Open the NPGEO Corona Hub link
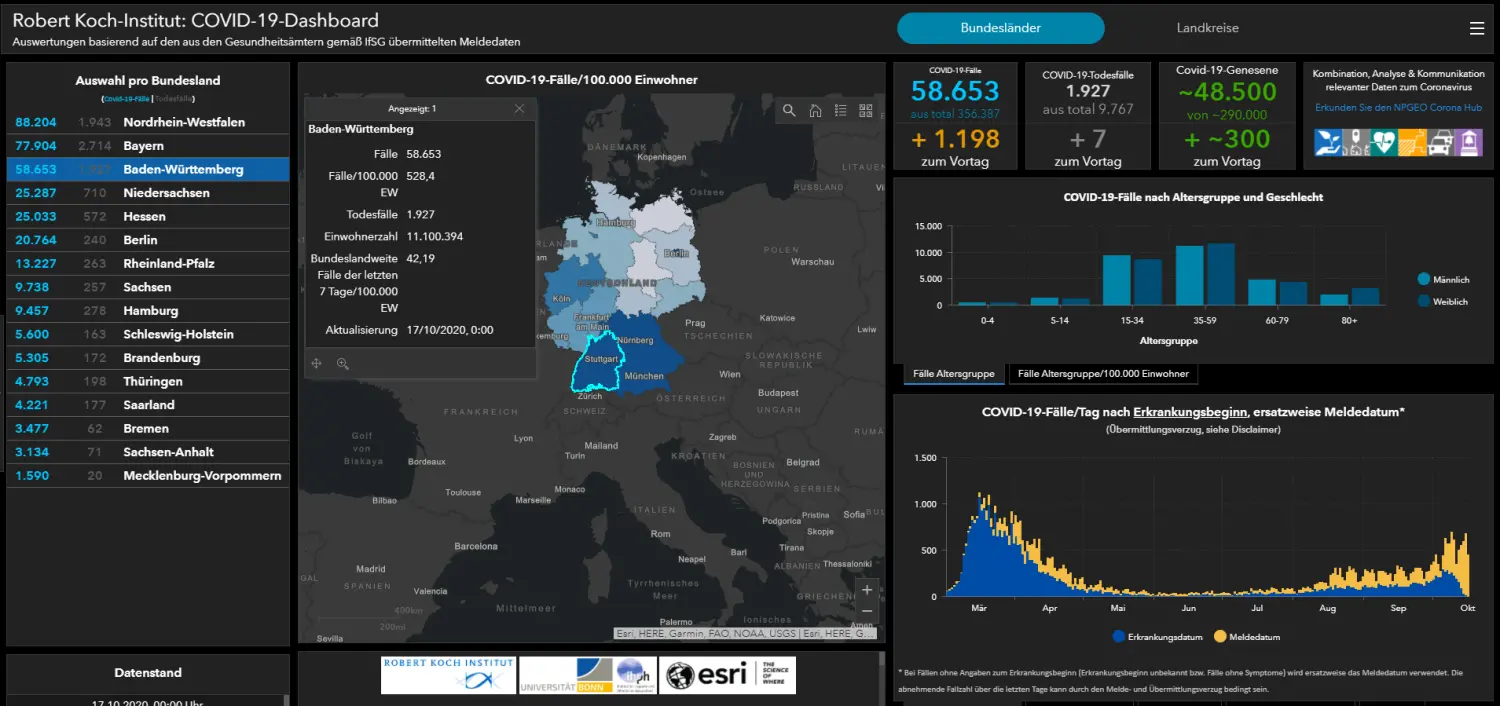 [1398, 107]
